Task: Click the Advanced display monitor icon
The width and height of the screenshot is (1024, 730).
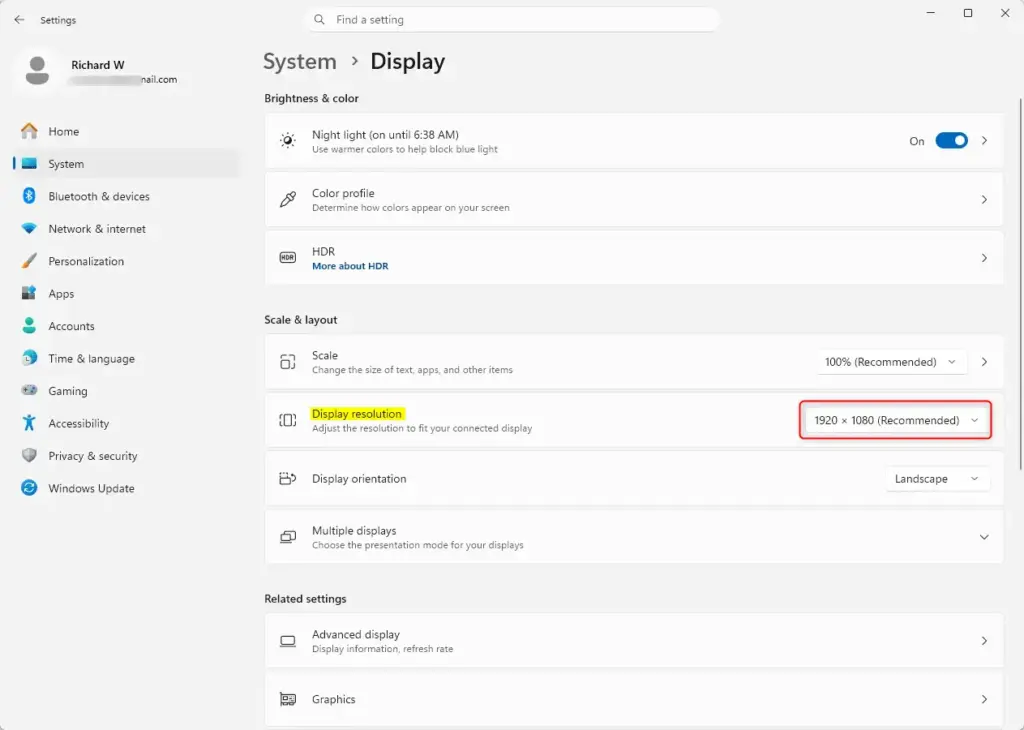Action: pyautogui.click(x=287, y=641)
